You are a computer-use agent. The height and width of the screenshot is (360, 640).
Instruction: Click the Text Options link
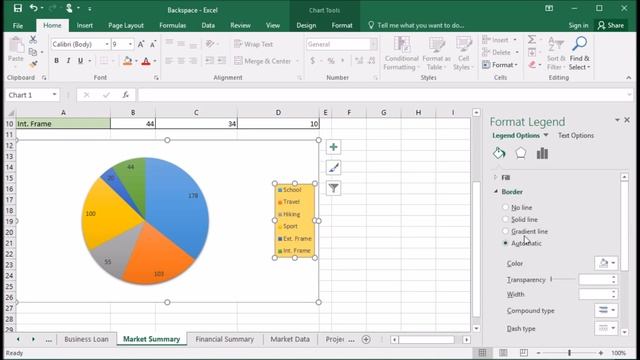pos(576,135)
